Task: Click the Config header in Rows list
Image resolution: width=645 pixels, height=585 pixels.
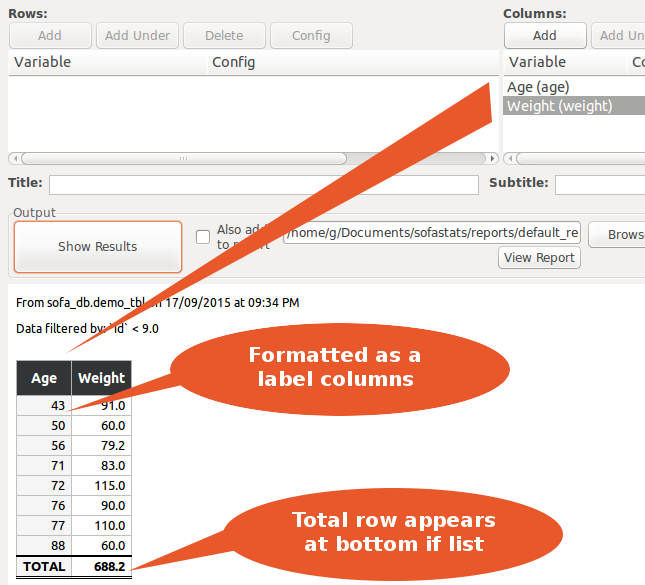Action: pyautogui.click(x=233, y=62)
